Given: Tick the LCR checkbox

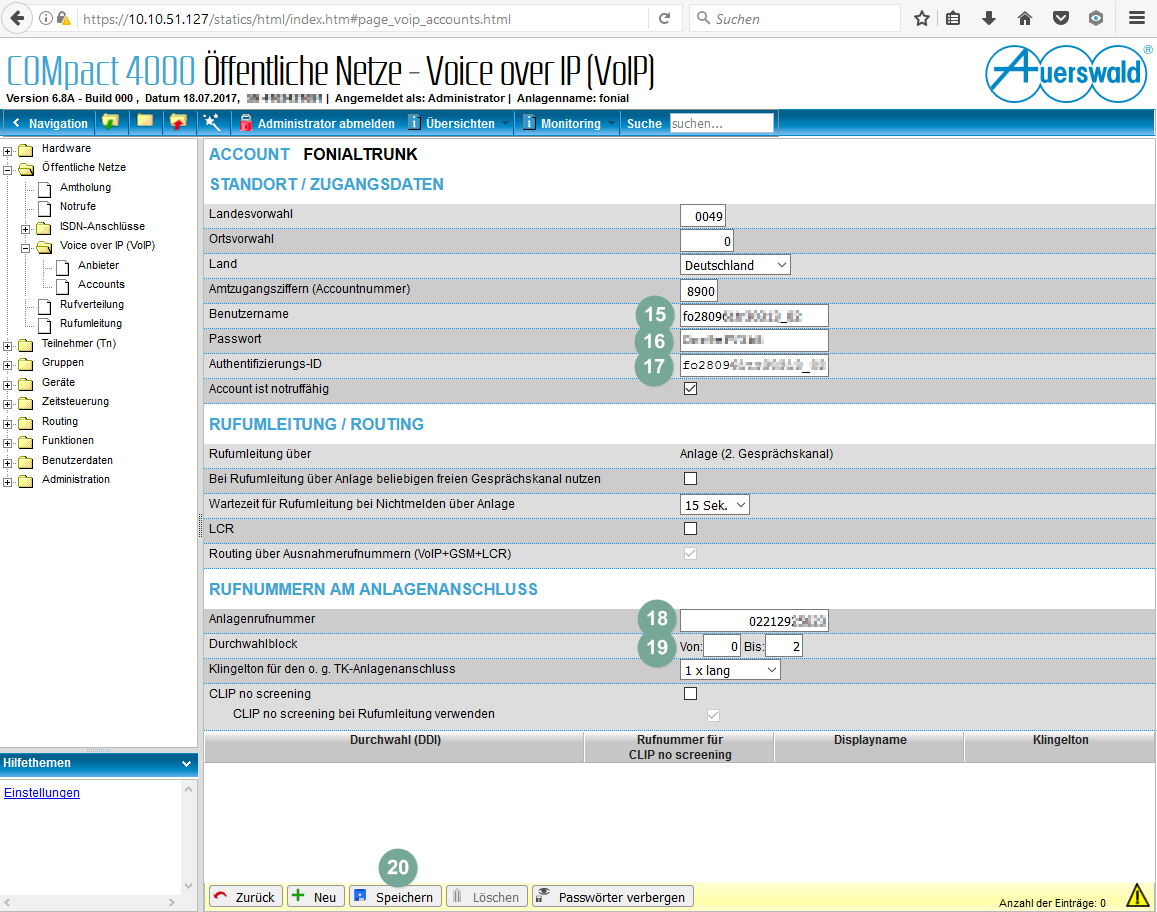Looking at the screenshot, I should [x=691, y=529].
